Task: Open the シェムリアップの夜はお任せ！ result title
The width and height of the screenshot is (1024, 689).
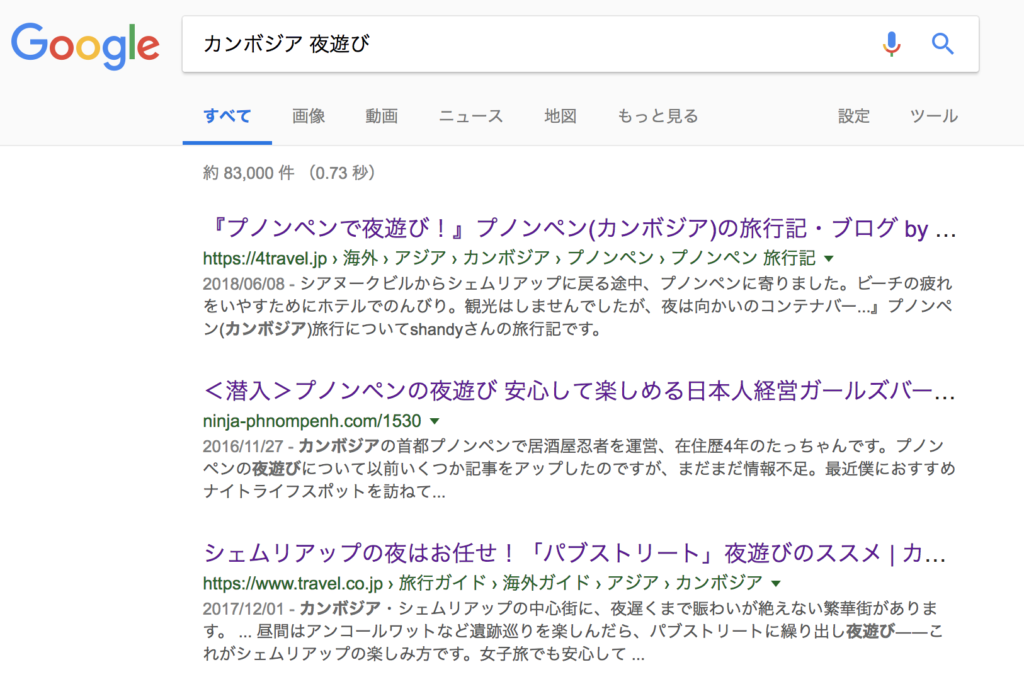Action: point(575,553)
